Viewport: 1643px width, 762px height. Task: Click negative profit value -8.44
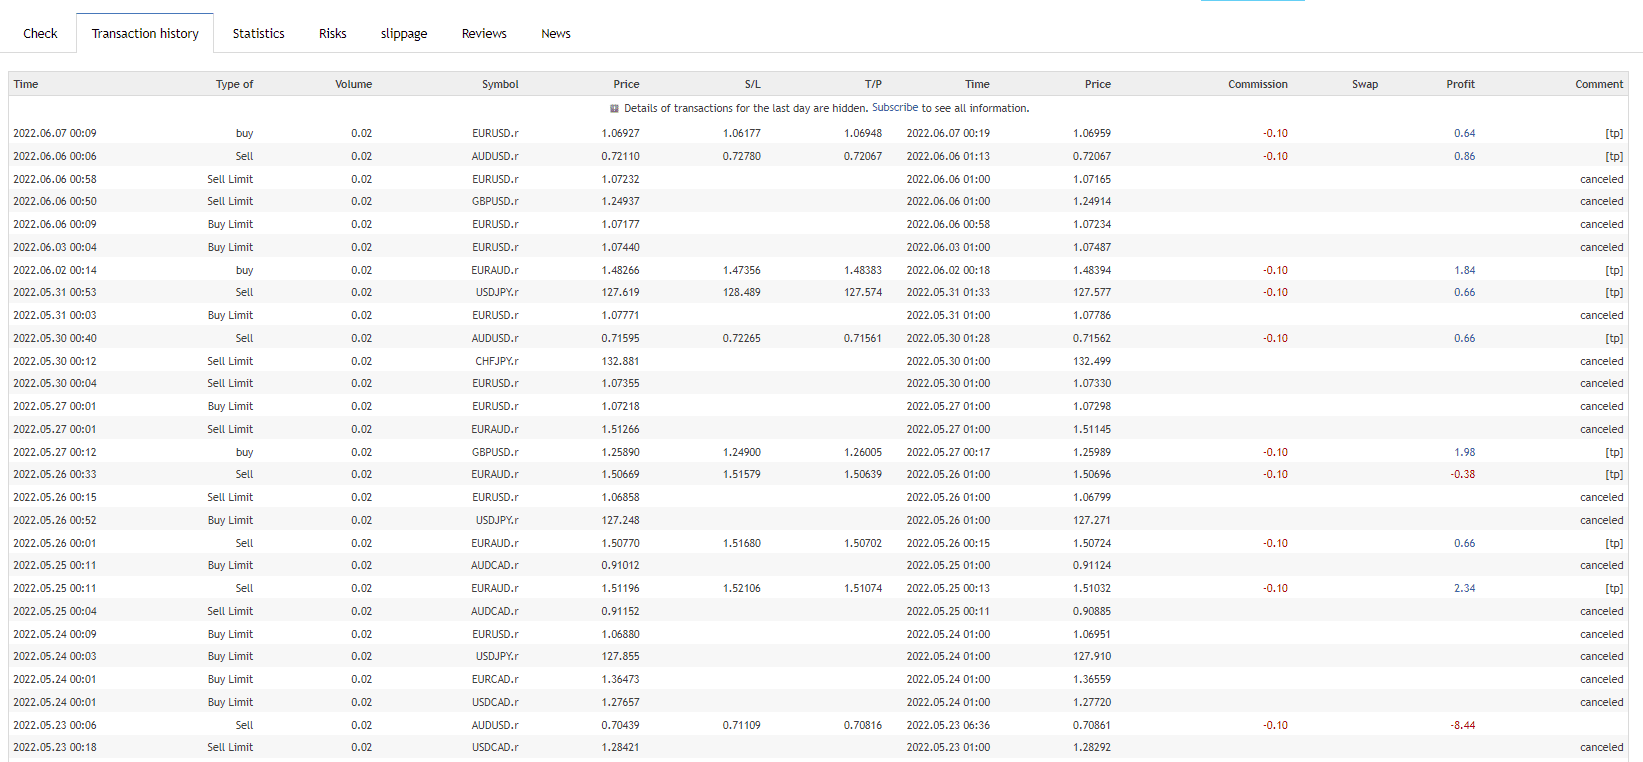tap(1462, 725)
